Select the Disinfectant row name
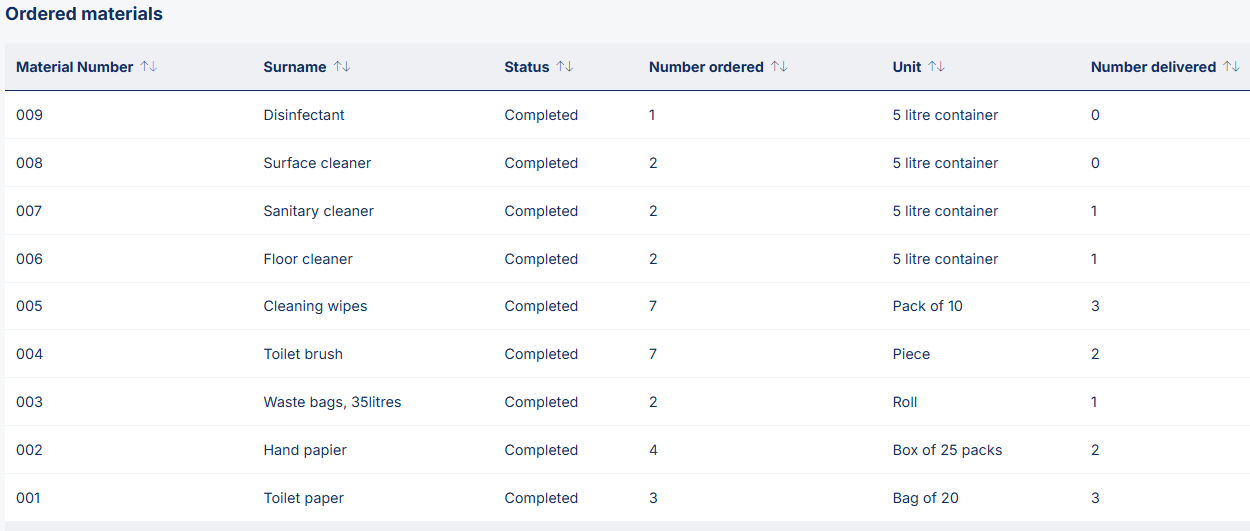Image resolution: width=1250 pixels, height=531 pixels. (x=304, y=115)
